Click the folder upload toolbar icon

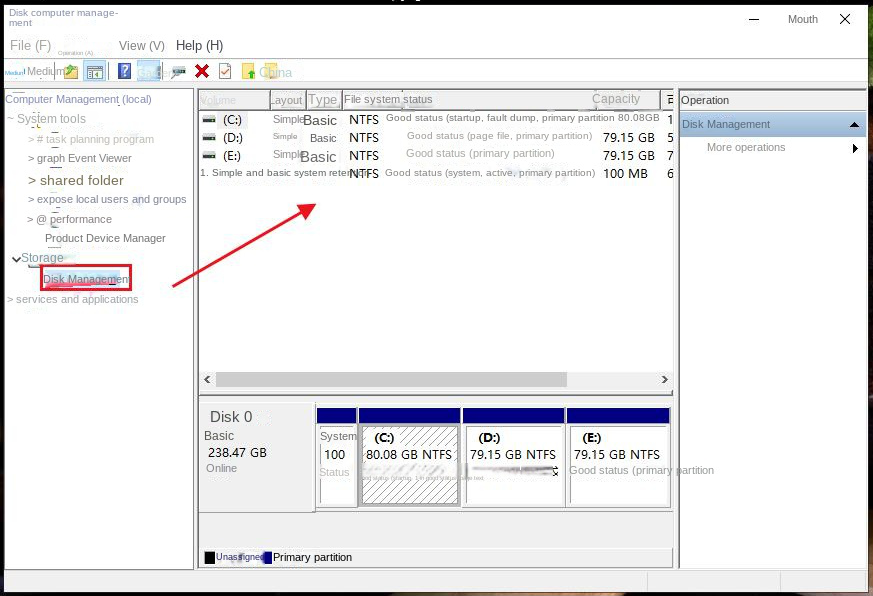(249, 71)
